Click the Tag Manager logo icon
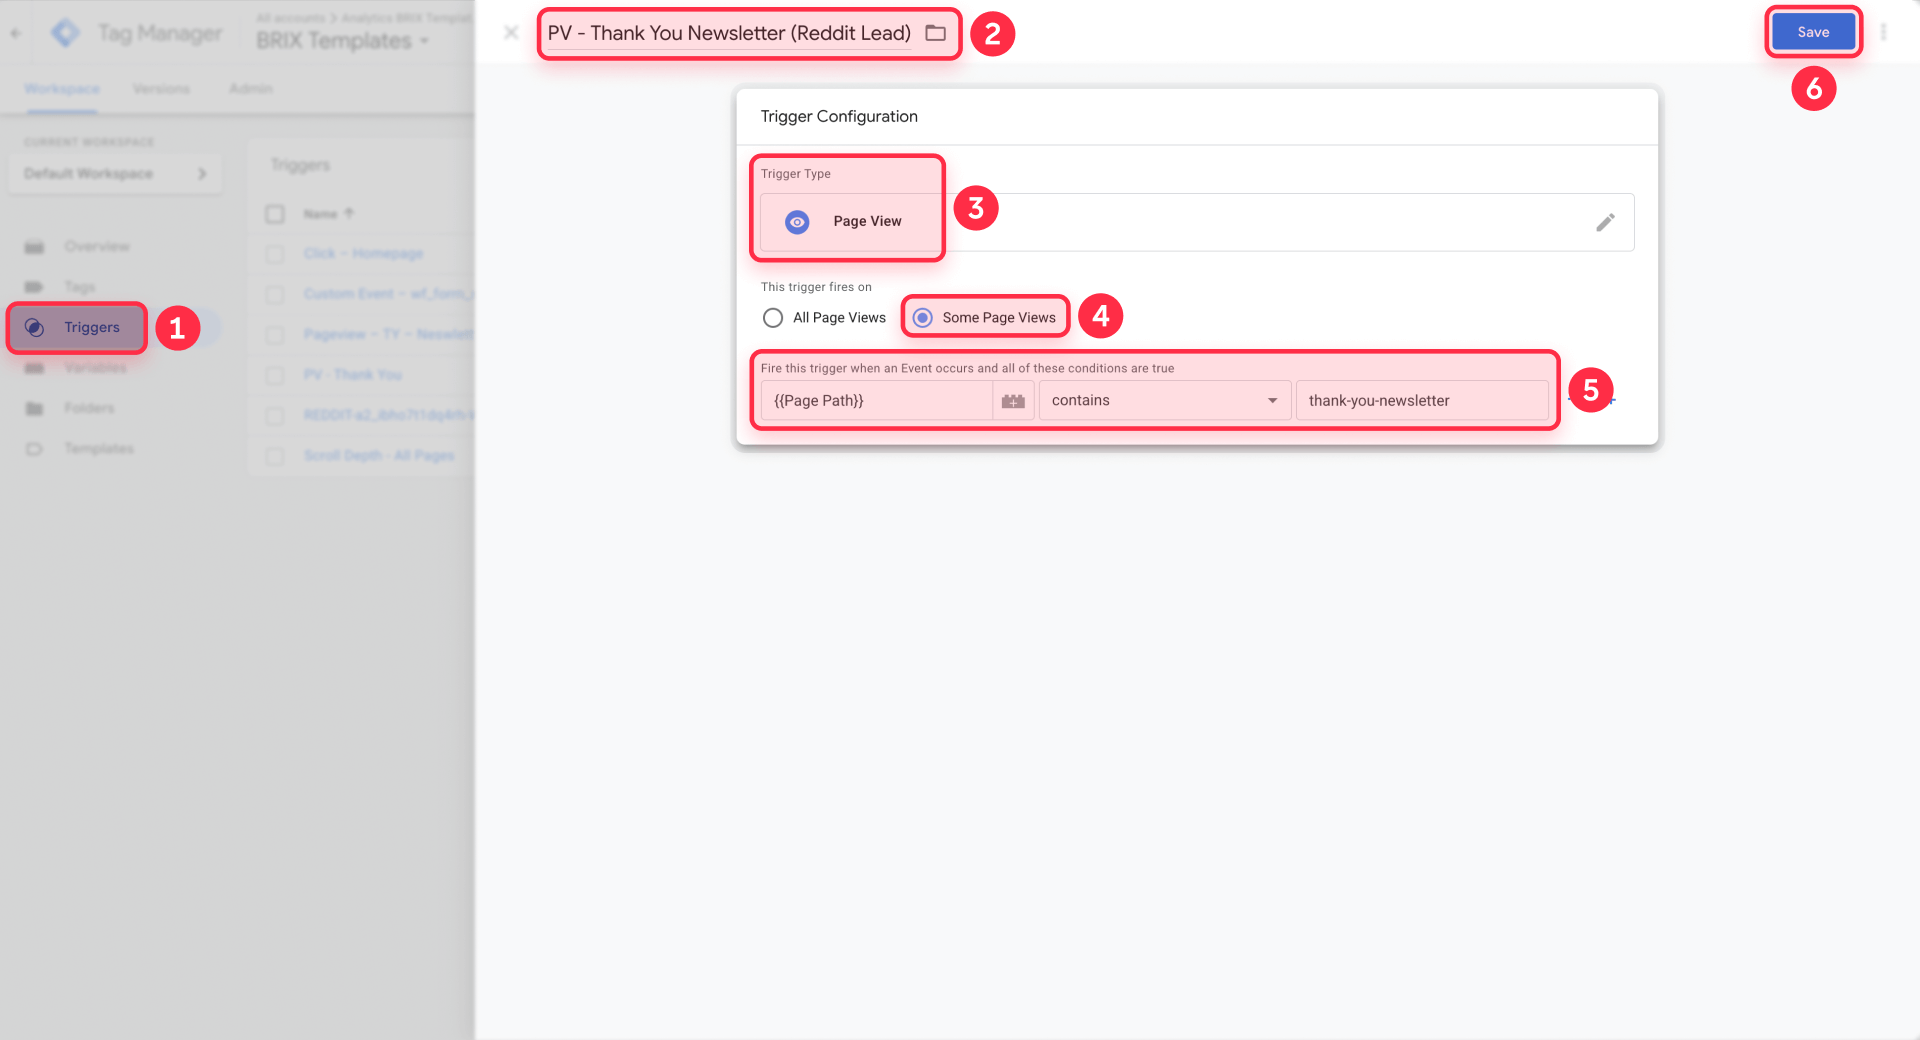Image resolution: width=1920 pixels, height=1040 pixels. (65, 33)
